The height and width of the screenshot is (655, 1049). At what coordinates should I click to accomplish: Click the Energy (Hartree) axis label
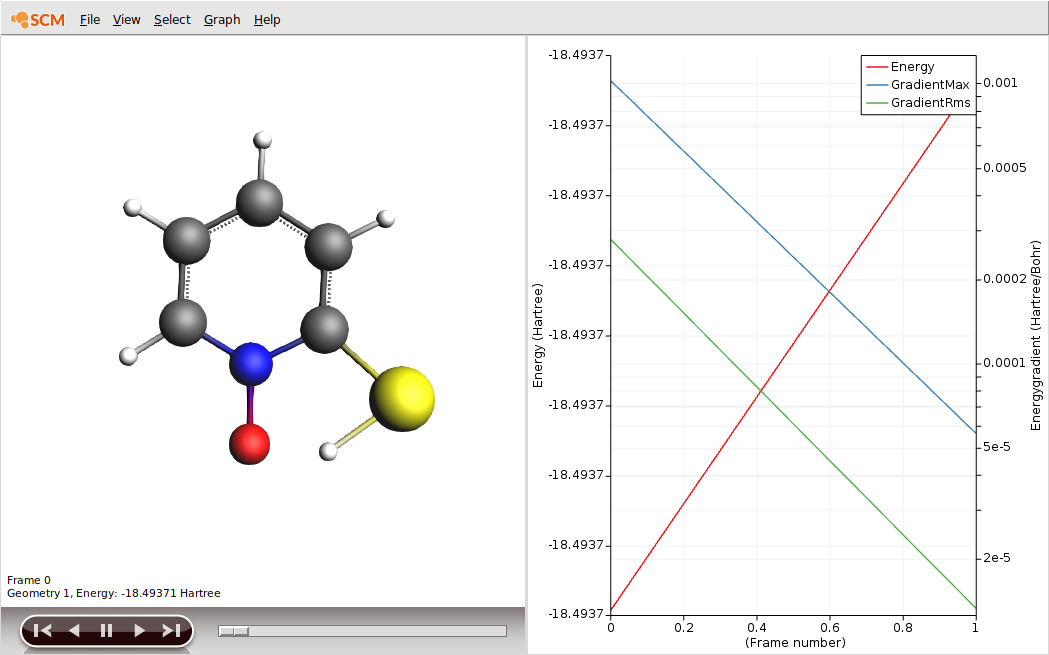click(538, 336)
